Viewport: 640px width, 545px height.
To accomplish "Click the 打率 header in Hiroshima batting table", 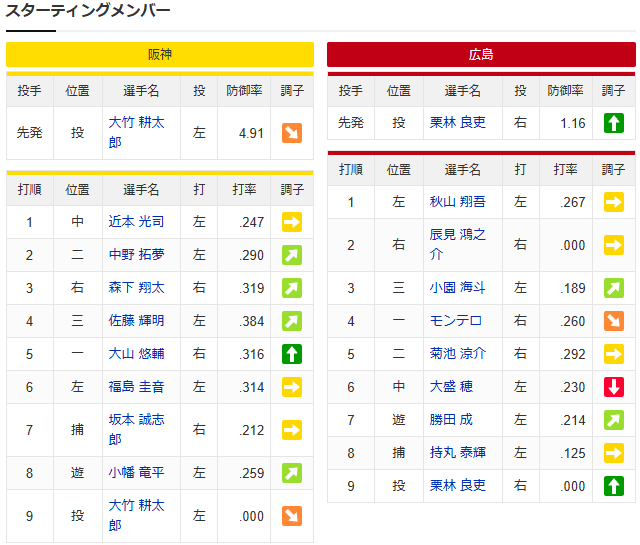I will pyautogui.click(x=566, y=170).
